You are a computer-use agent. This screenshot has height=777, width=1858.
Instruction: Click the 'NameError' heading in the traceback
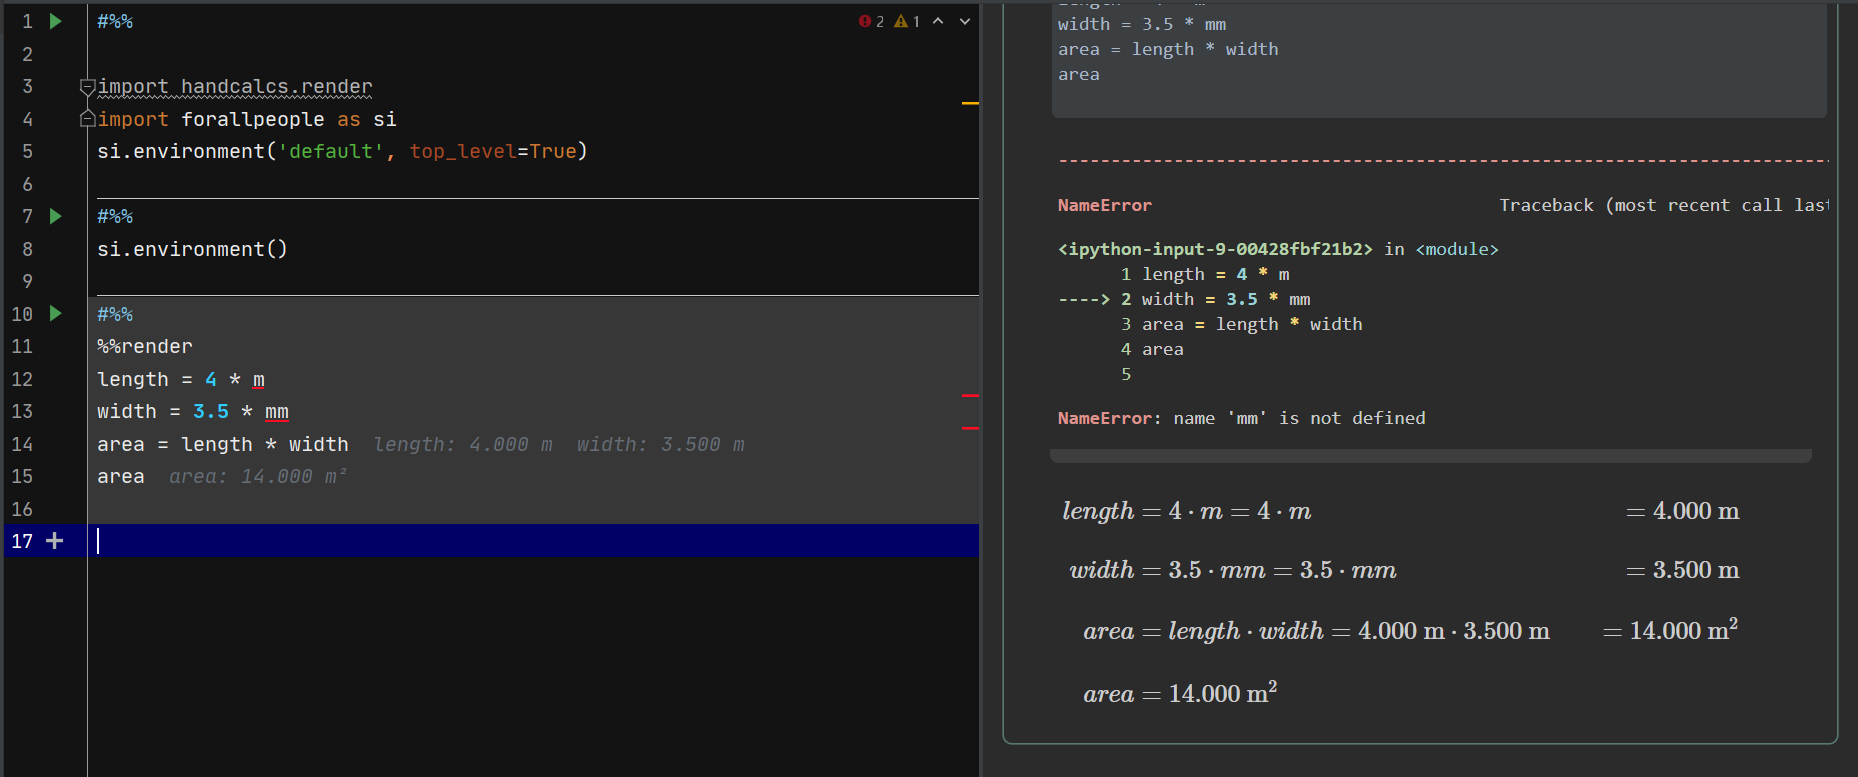coord(1105,205)
